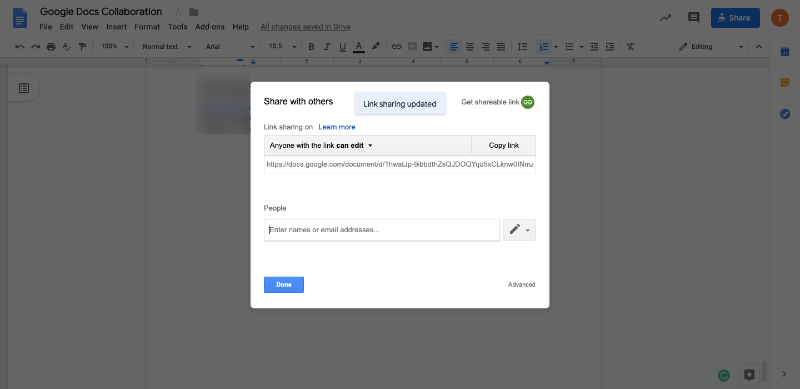This screenshot has height=389, width=800.
Task: Open the text color picker
Action: pyautogui.click(x=359, y=46)
